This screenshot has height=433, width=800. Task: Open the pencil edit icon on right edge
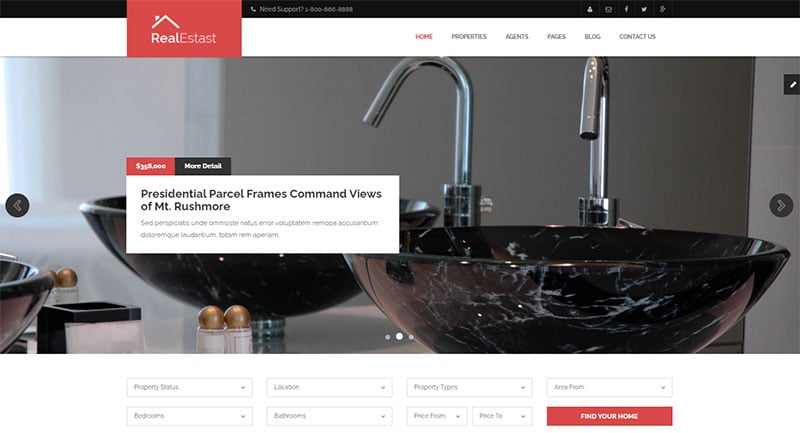point(792,85)
